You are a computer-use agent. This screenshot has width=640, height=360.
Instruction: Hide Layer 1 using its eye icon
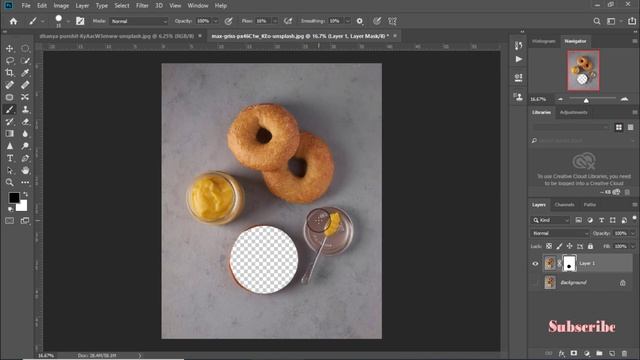tap(535, 264)
